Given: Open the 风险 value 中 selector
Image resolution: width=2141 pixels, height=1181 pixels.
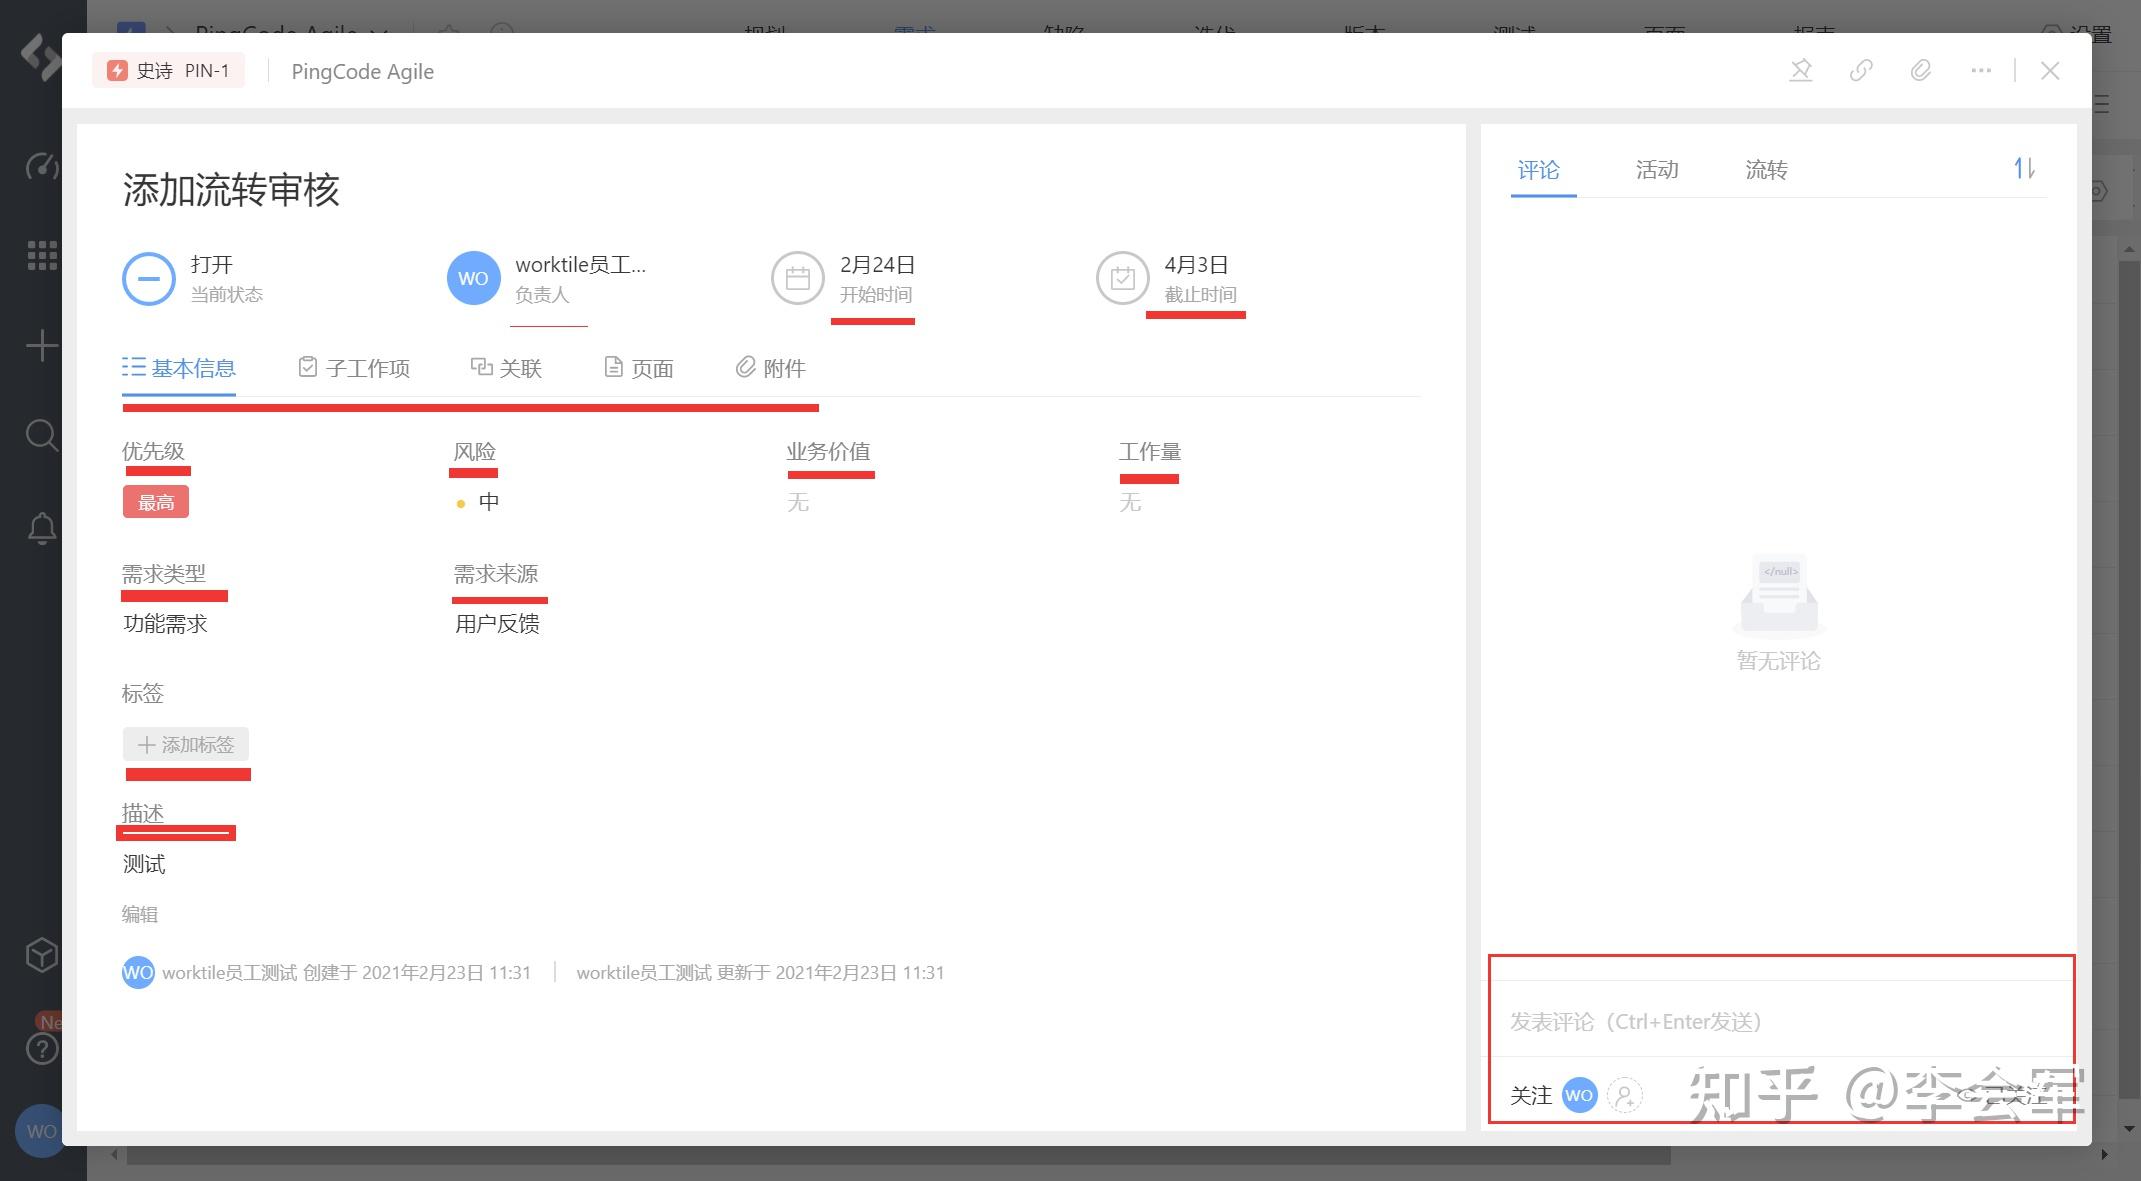Looking at the screenshot, I should pos(487,502).
